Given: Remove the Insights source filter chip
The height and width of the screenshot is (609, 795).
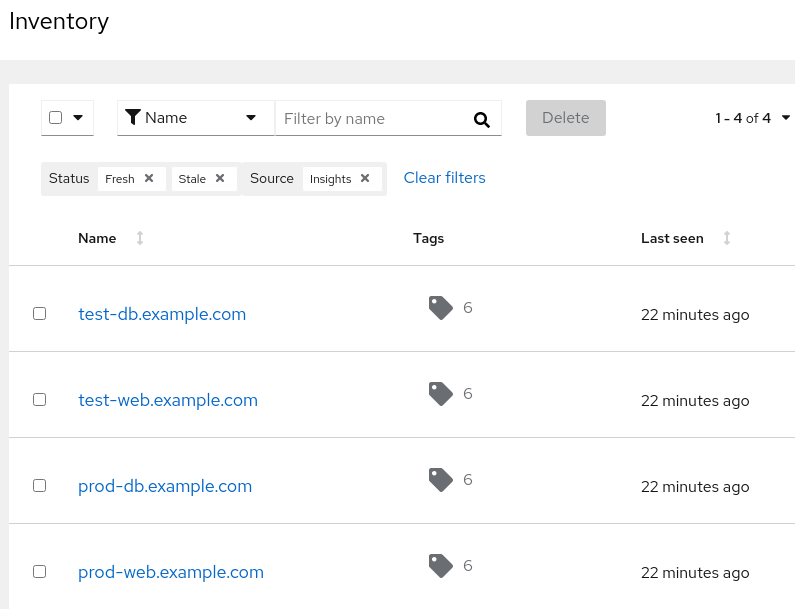Looking at the screenshot, I should (x=365, y=178).
